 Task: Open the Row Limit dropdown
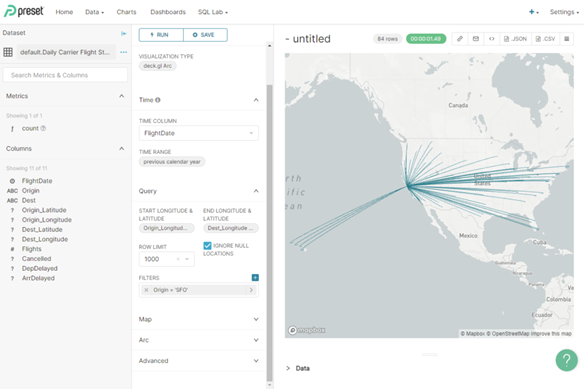(x=166, y=259)
